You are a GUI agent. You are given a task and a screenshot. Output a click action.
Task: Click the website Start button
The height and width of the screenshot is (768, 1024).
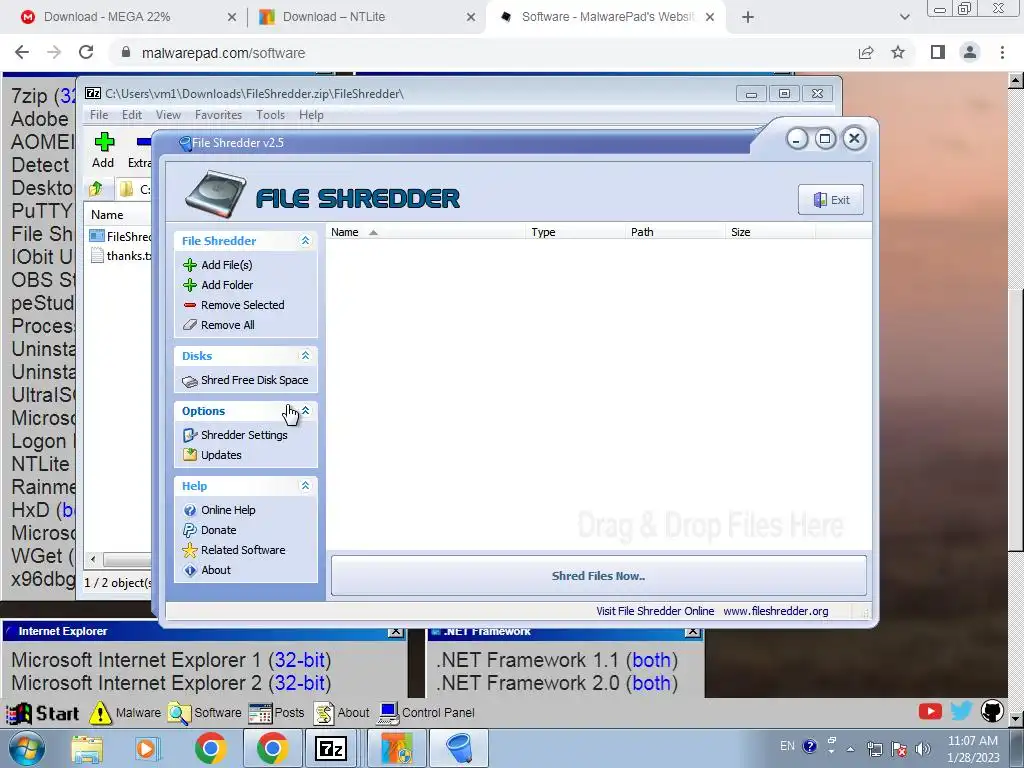coord(43,713)
